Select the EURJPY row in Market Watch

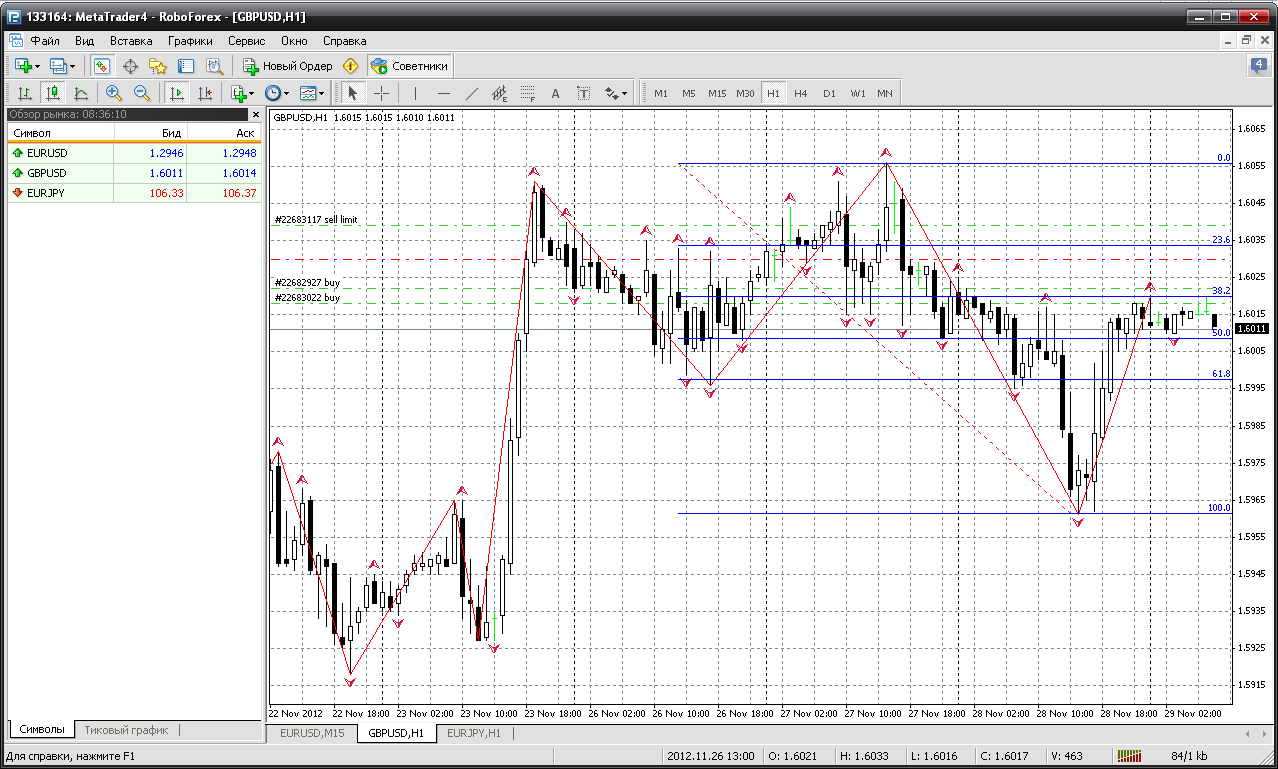point(134,193)
